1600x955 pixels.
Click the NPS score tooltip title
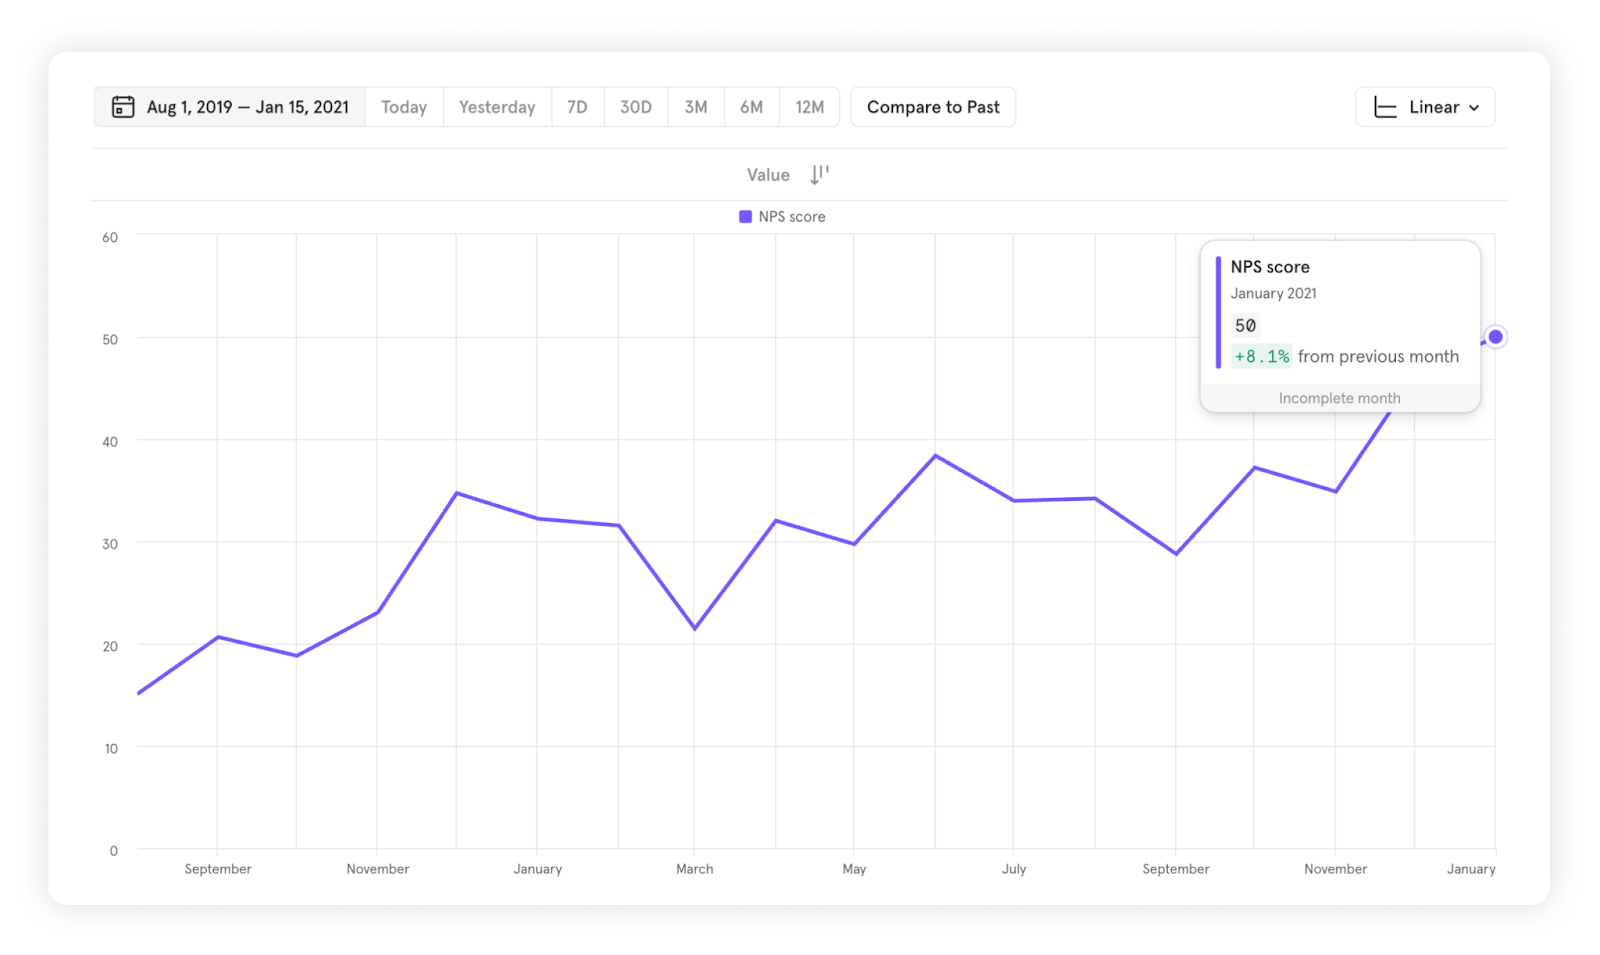click(1270, 267)
